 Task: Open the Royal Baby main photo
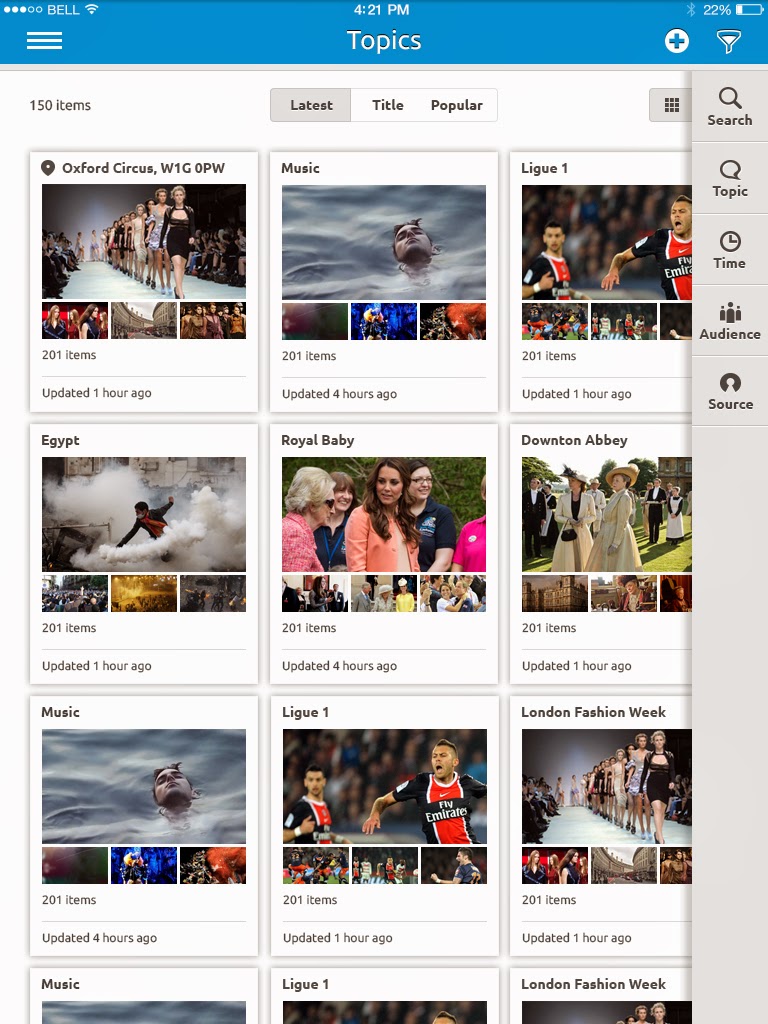pos(384,514)
